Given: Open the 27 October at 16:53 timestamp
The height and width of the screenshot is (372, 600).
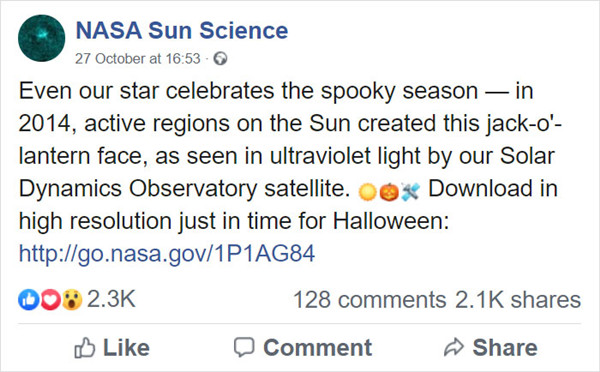Looking at the screenshot, I should tap(138, 59).
